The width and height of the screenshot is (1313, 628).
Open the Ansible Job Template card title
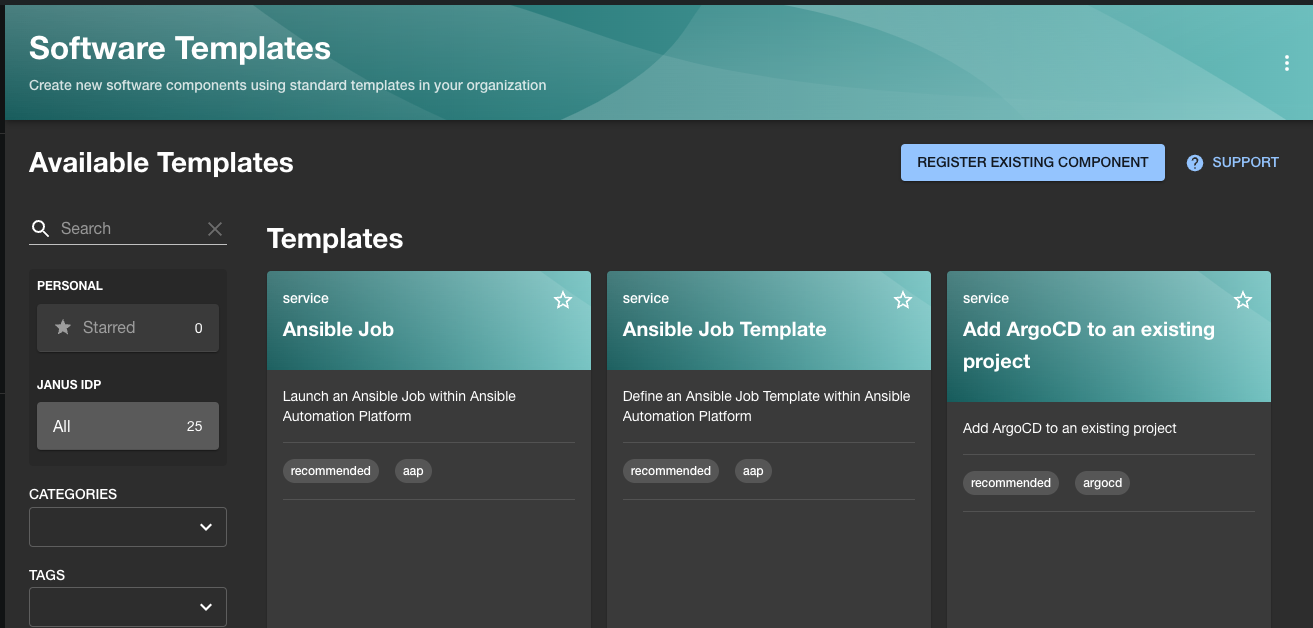point(724,329)
